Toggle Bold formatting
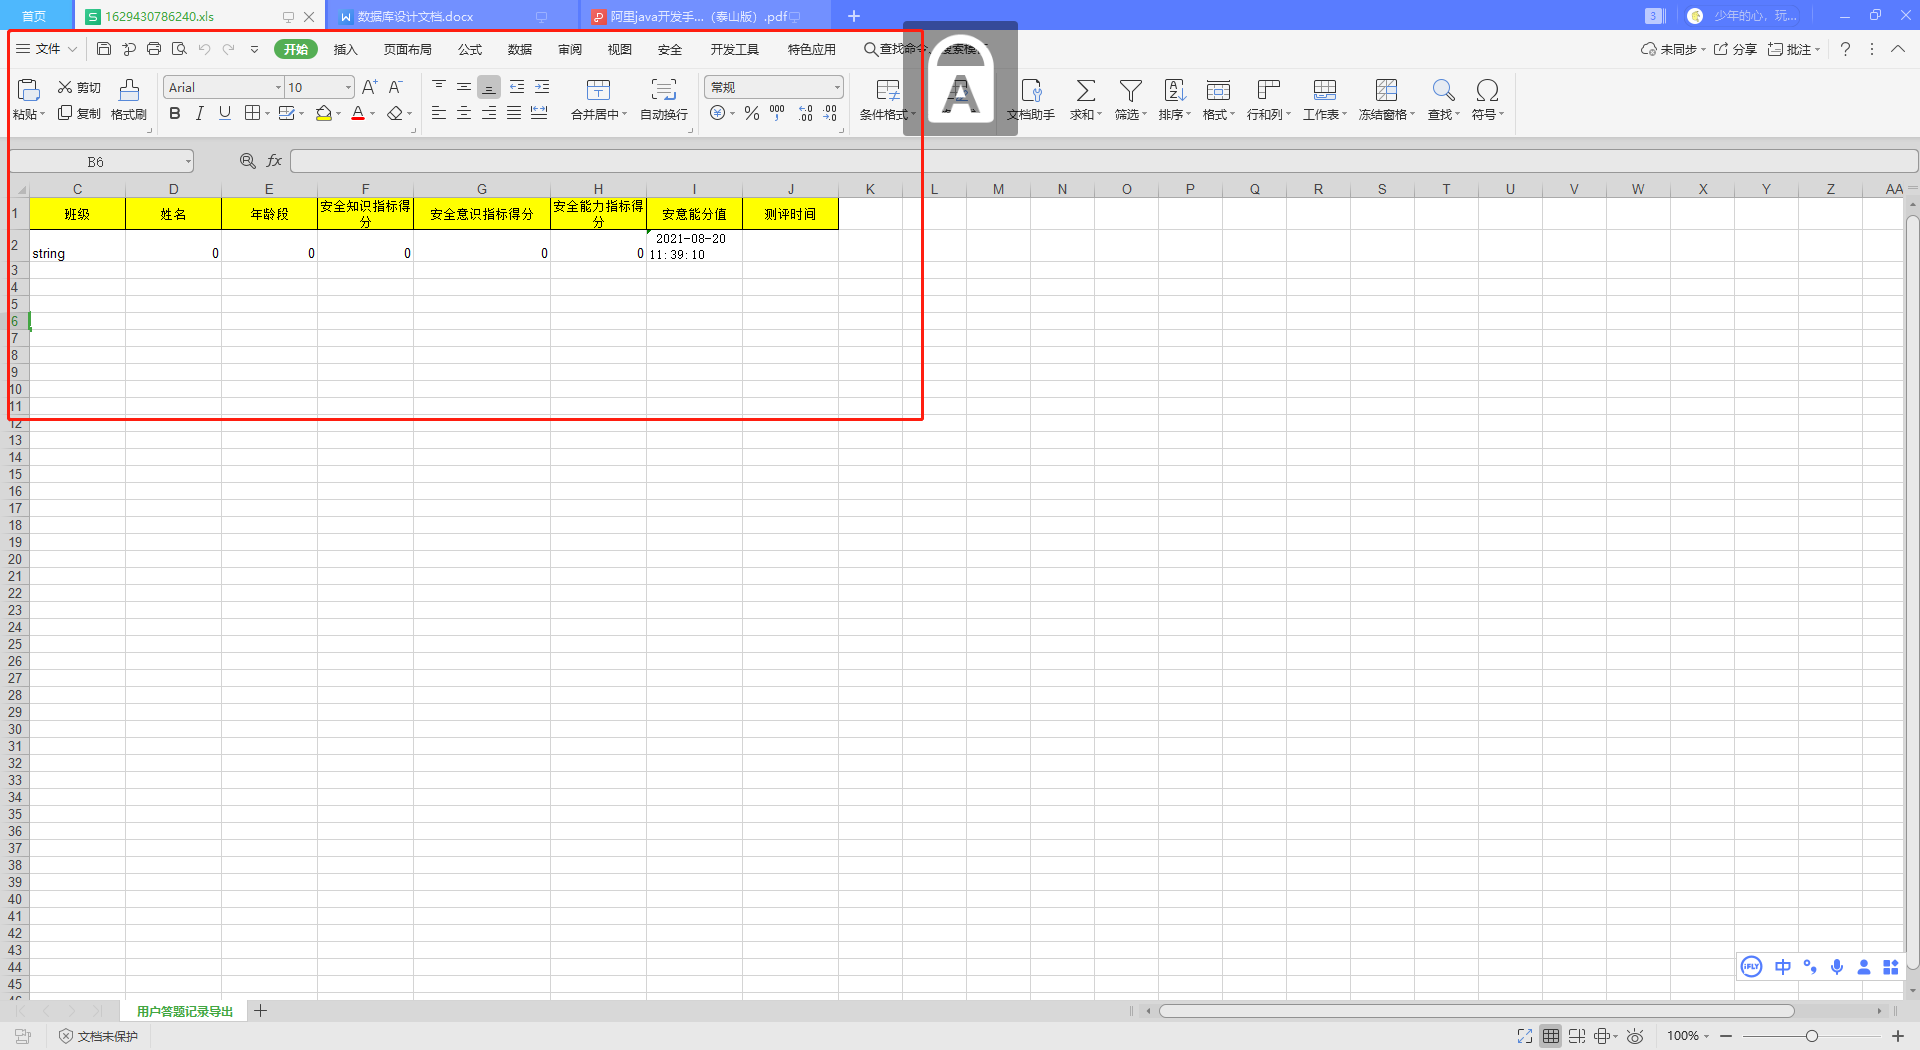Viewport: 1920px width, 1050px height. [x=175, y=114]
